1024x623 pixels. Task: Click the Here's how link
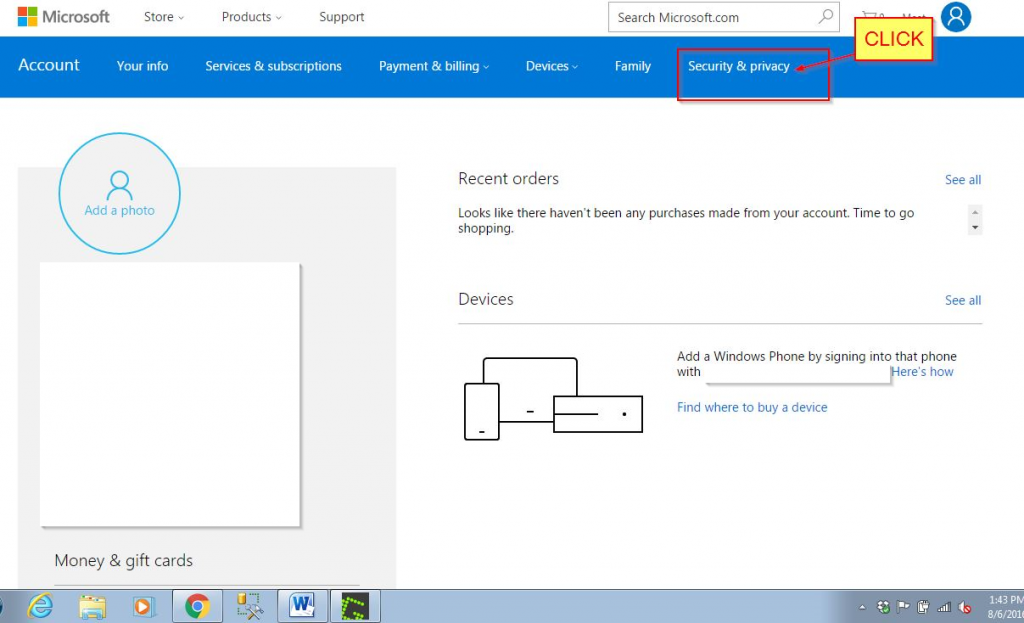922,372
